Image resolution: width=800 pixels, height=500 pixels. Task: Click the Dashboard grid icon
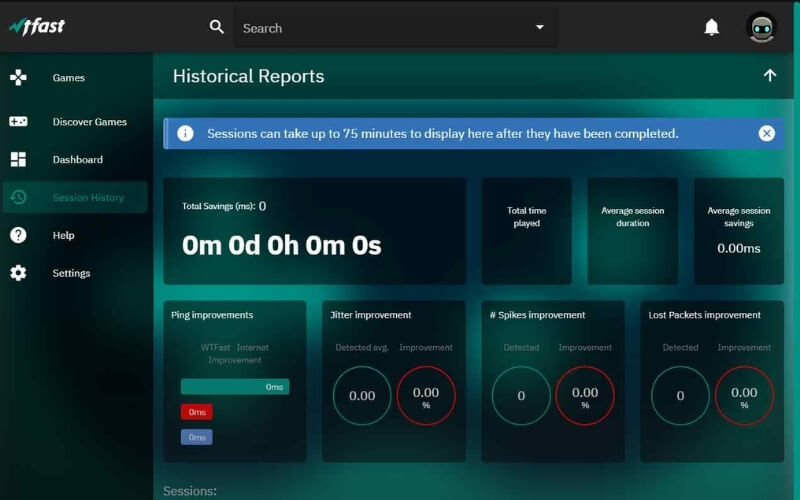point(18,160)
